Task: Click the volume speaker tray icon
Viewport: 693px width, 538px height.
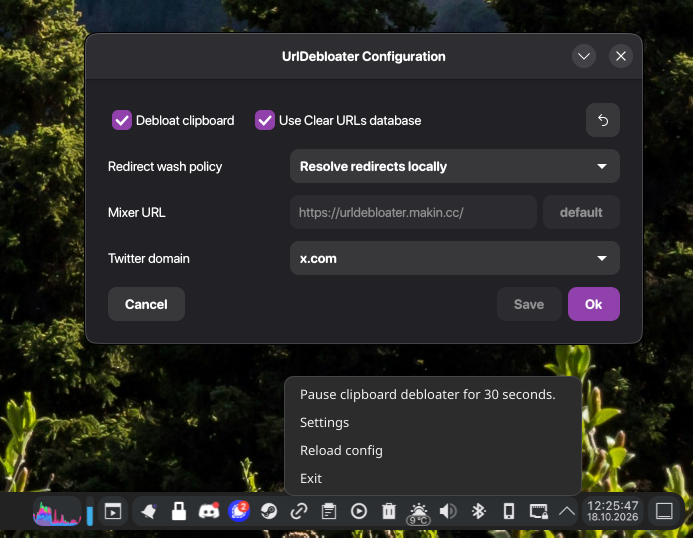Action: point(448,511)
